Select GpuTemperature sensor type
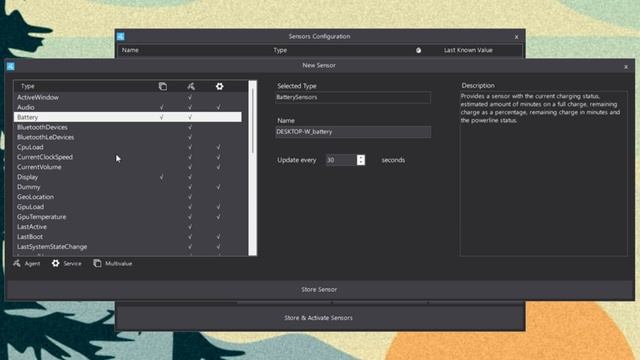The width and height of the screenshot is (640, 360). click(127, 217)
